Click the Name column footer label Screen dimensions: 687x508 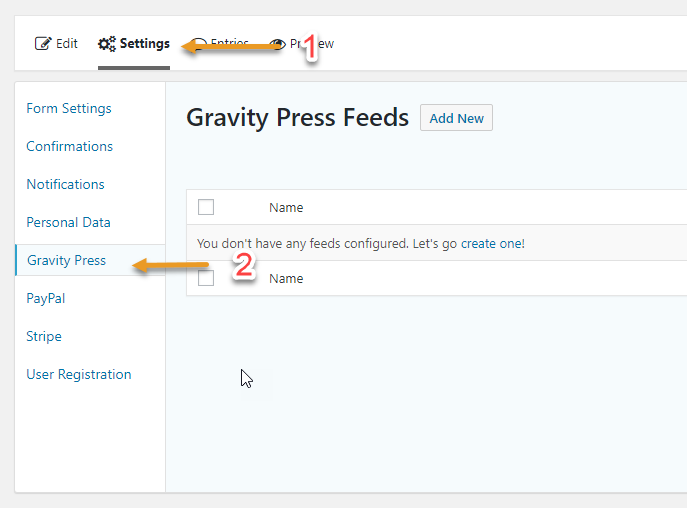286,278
